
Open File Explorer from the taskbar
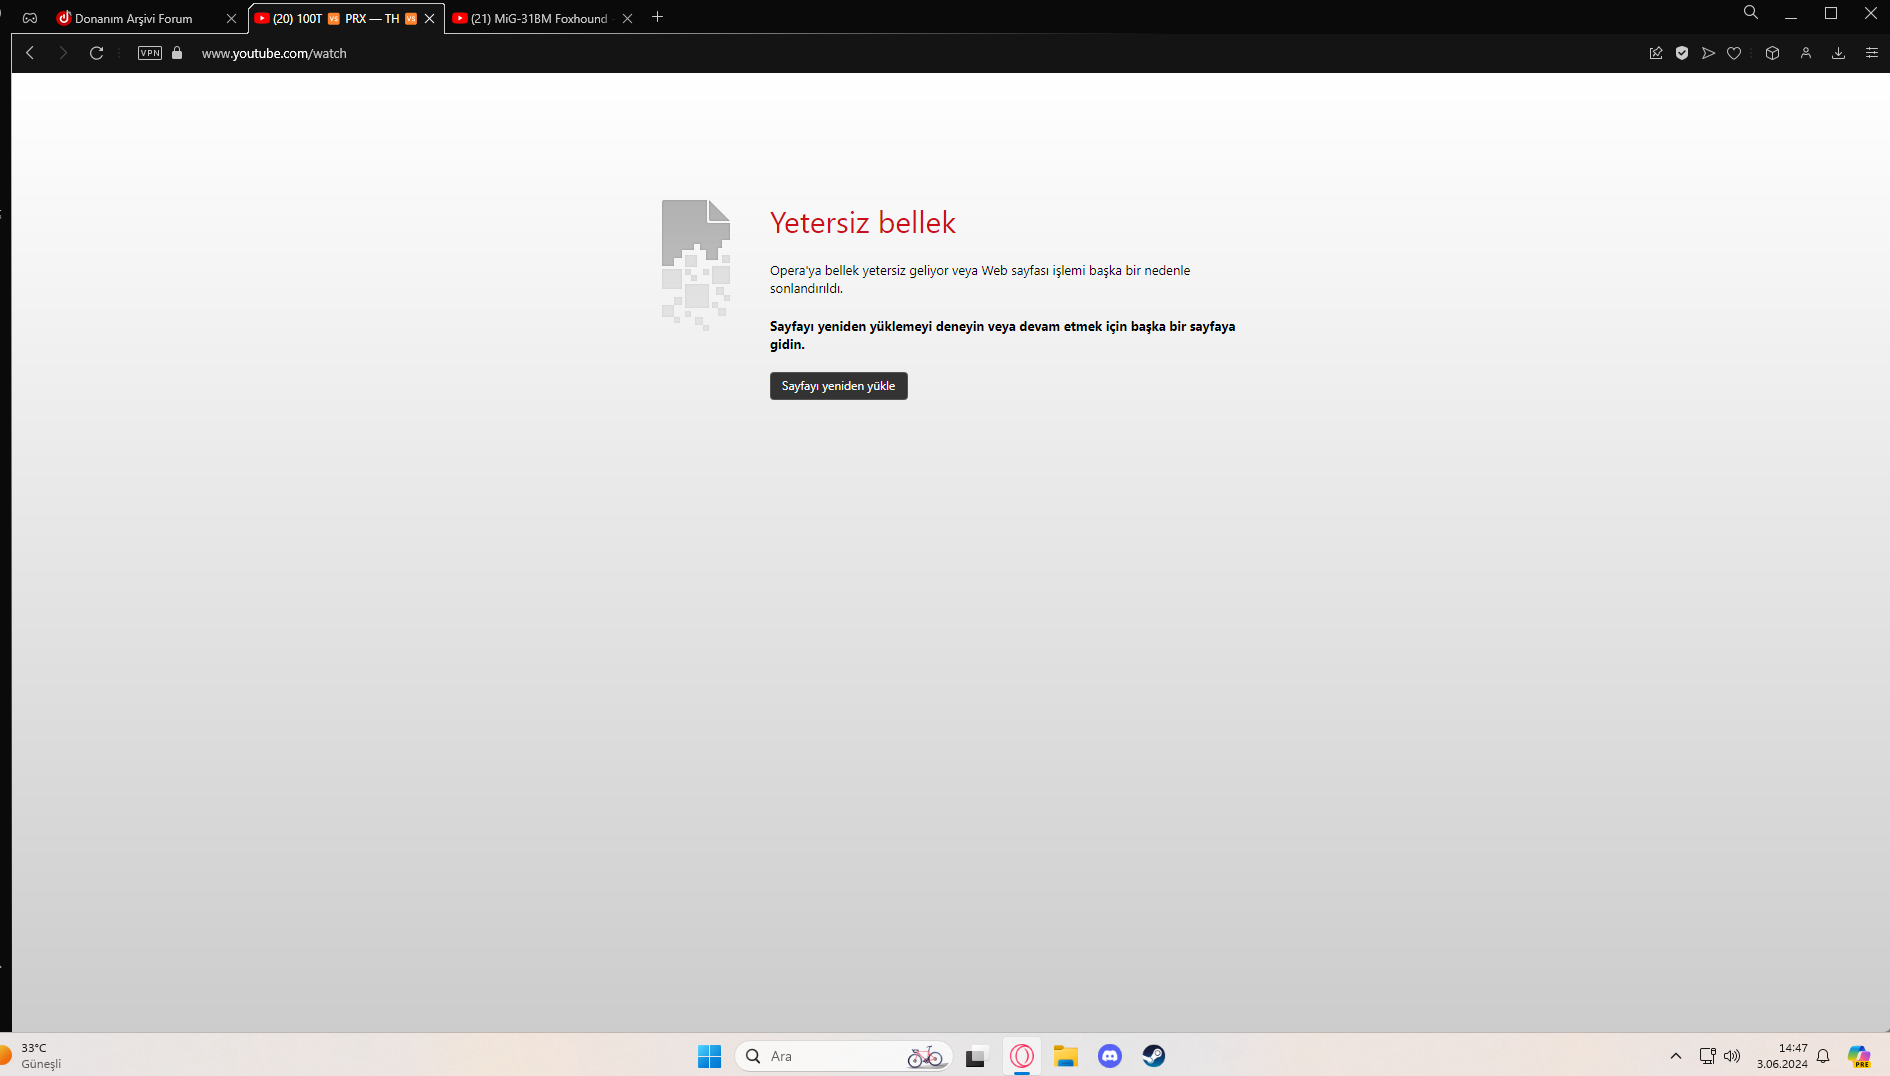(1066, 1056)
